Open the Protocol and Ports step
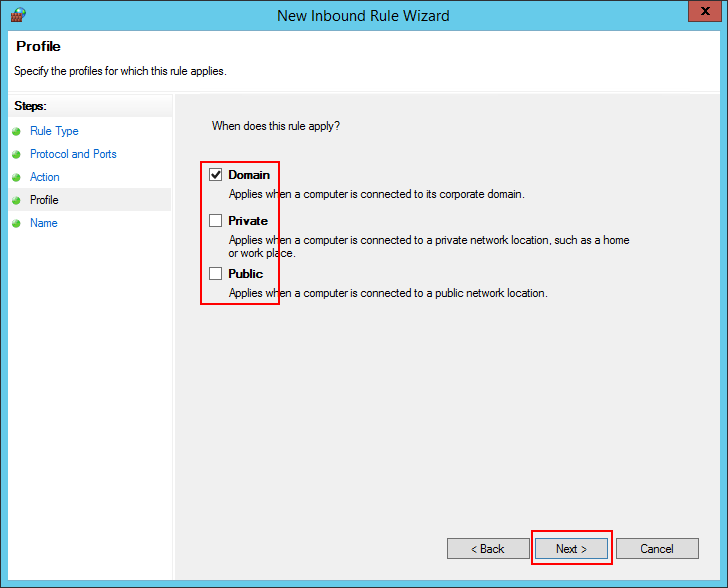The height and width of the screenshot is (588, 728). [x=73, y=154]
